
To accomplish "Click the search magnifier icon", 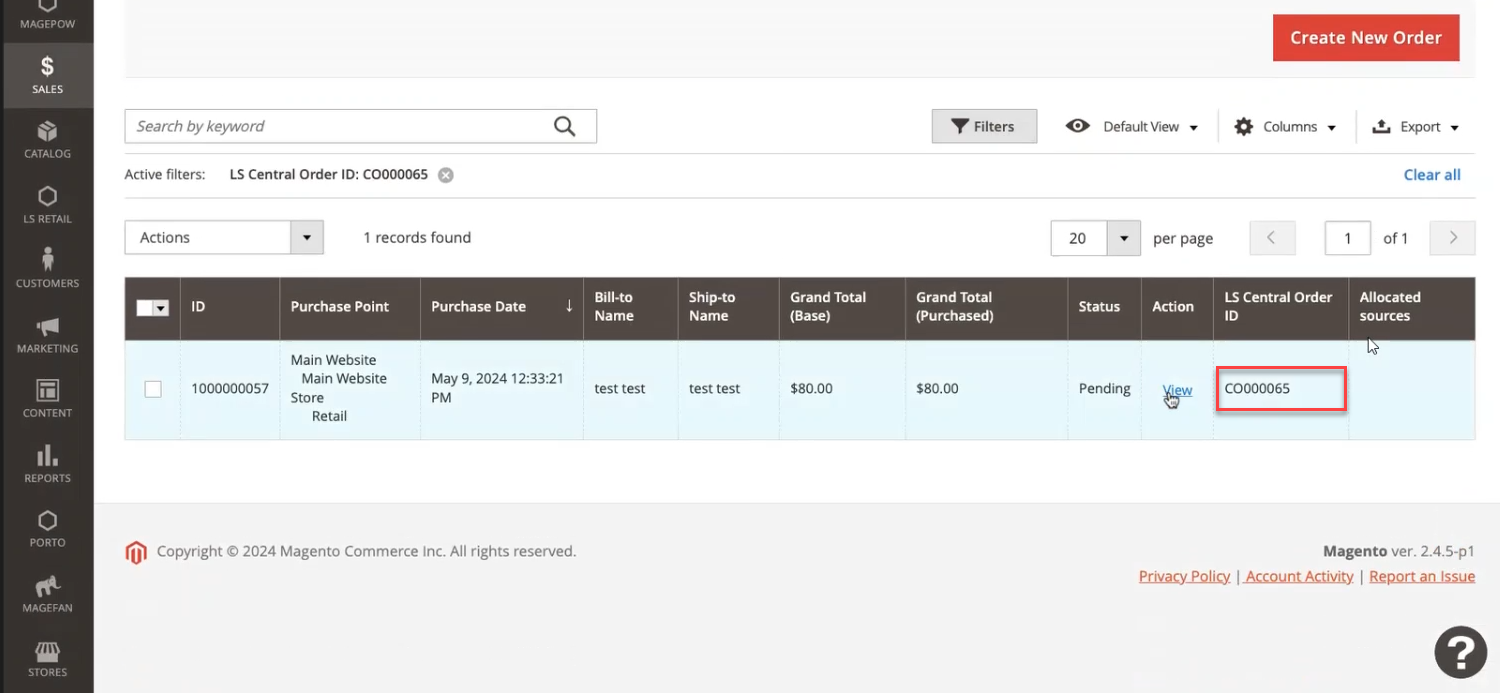I will tap(565, 127).
